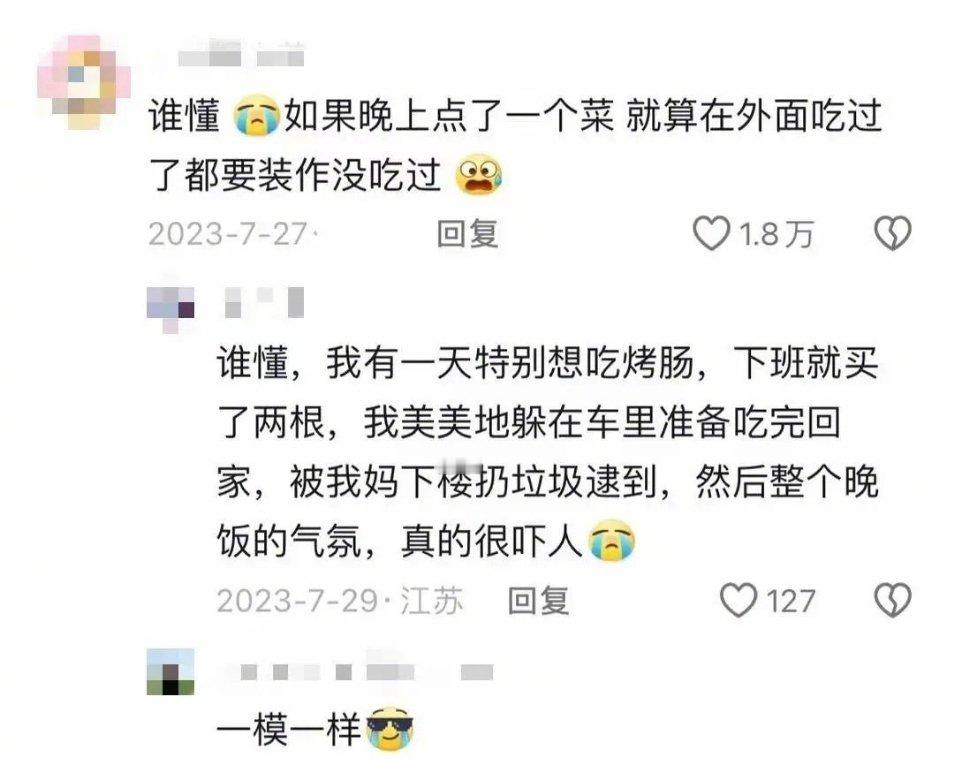Image resolution: width=954 pixels, height=760 pixels.
Task: Open the second commenter's blurred username
Action: click(264, 302)
